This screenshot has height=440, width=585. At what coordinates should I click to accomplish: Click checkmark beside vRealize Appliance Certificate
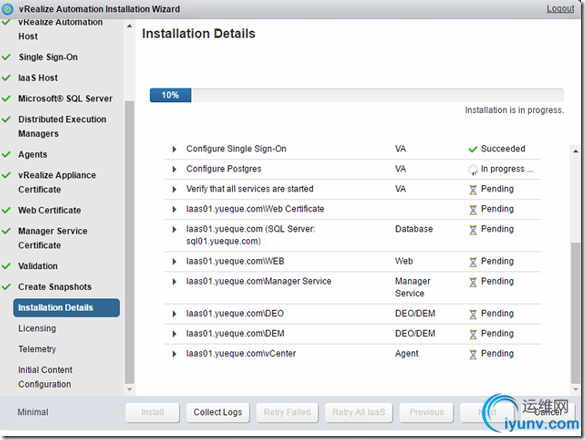point(6,175)
